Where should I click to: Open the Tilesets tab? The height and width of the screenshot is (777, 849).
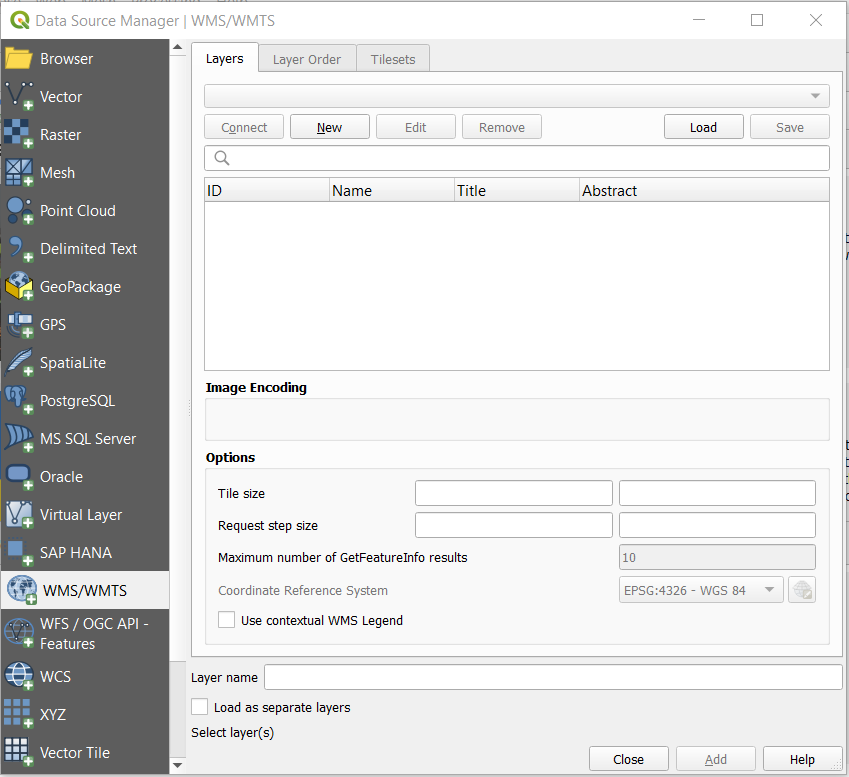point(393,59)
